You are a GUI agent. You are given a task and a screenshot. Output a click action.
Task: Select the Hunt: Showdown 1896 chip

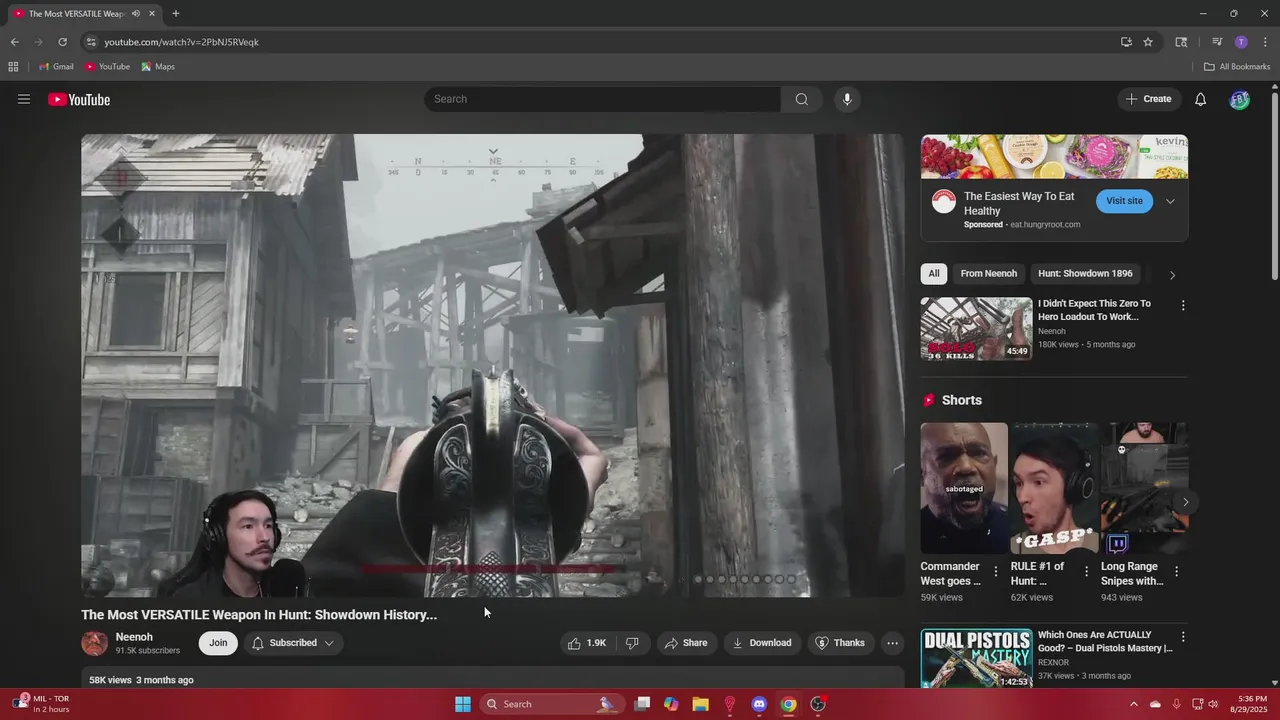(x=1085, y=273)
